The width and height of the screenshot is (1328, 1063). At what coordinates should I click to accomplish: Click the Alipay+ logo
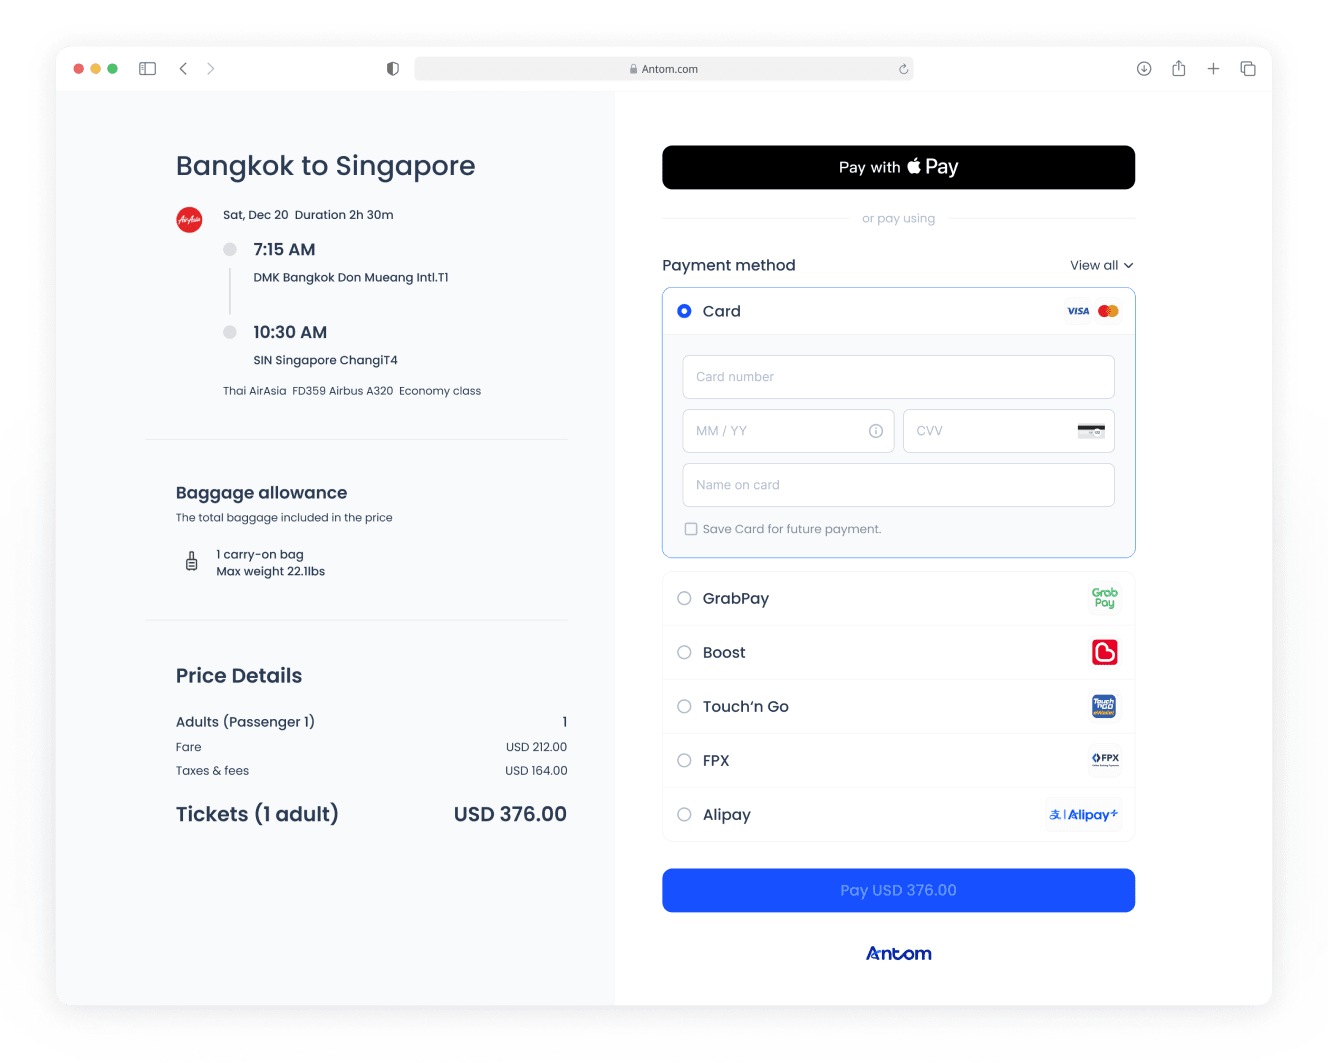(x=1083, y=814)
